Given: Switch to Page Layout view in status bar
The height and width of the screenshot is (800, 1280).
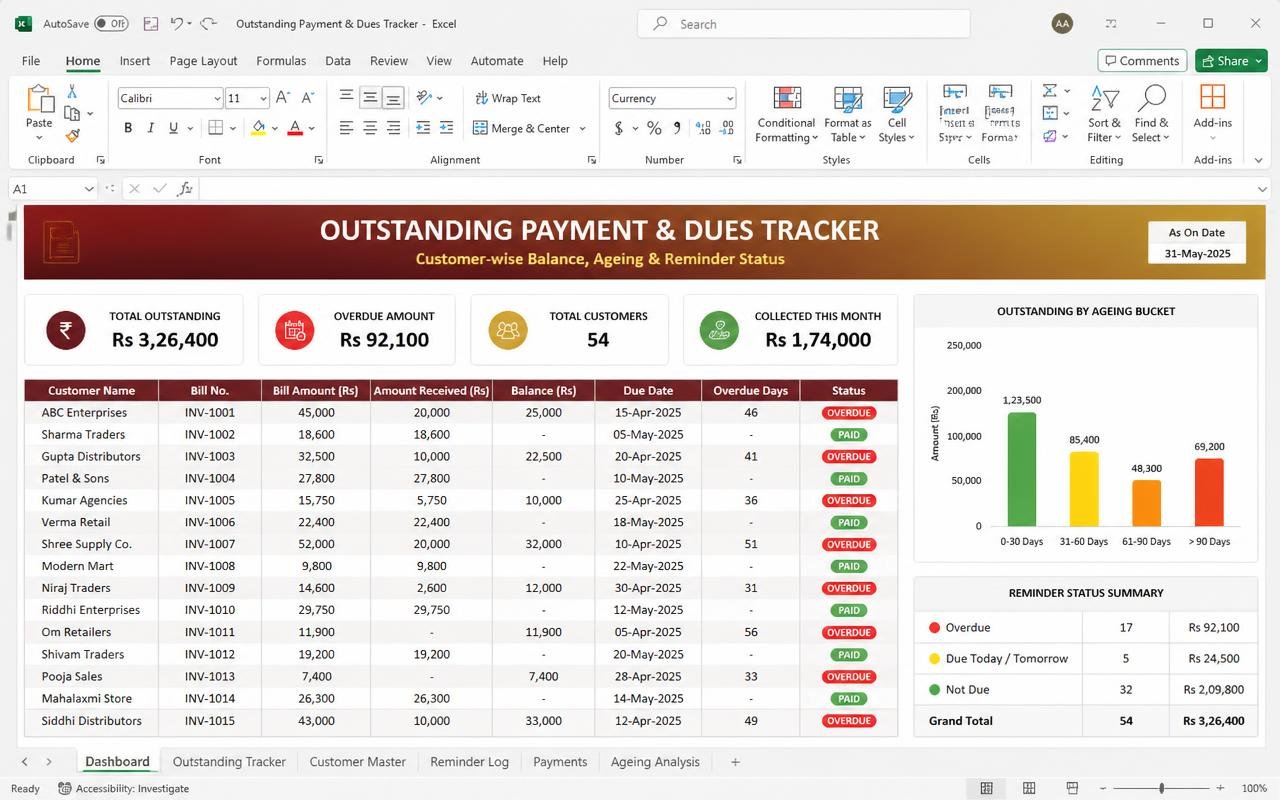Looking at the screenshot, I should (x=1029, y=788).
